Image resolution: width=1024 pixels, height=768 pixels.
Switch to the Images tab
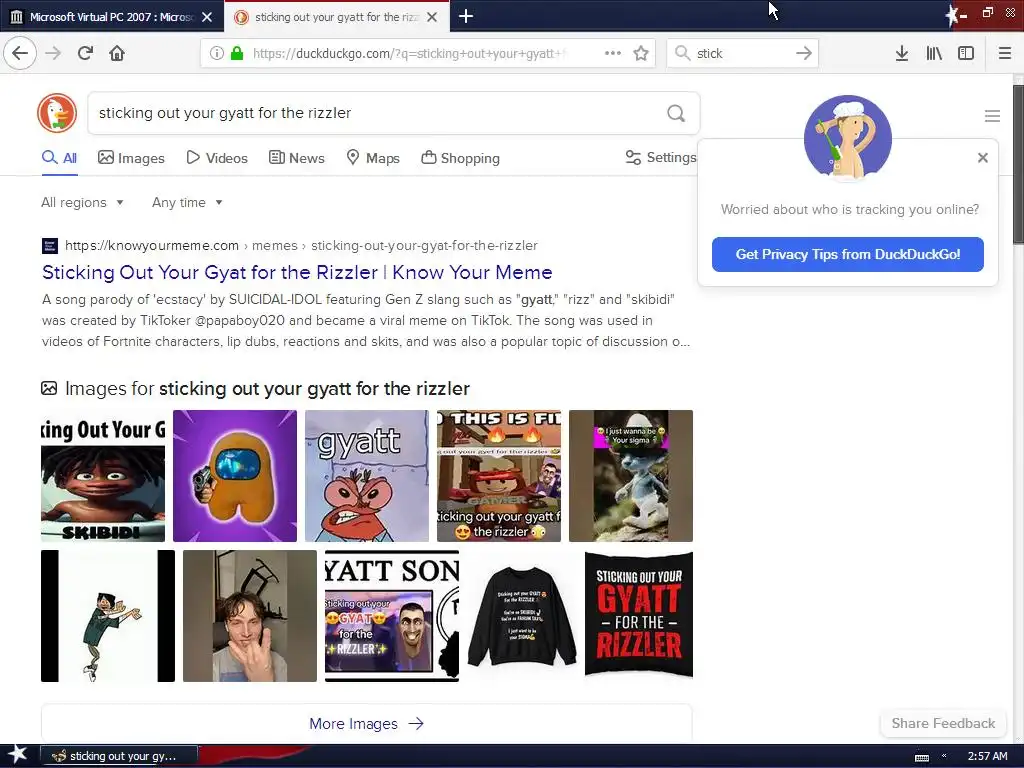click(x=131, y=158)
